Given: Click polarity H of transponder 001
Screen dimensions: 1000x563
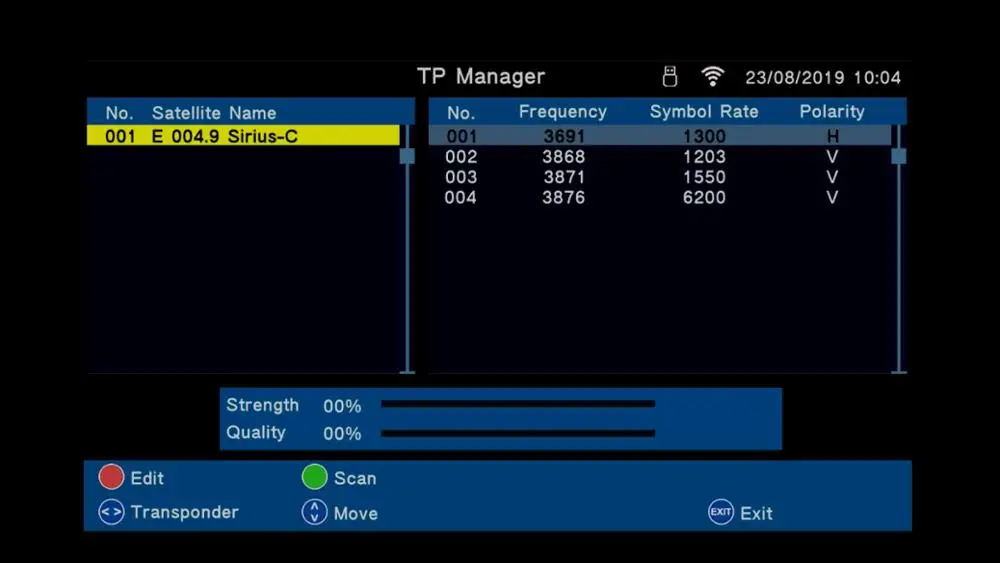Looking at the screenshot, I should (832, 136).
